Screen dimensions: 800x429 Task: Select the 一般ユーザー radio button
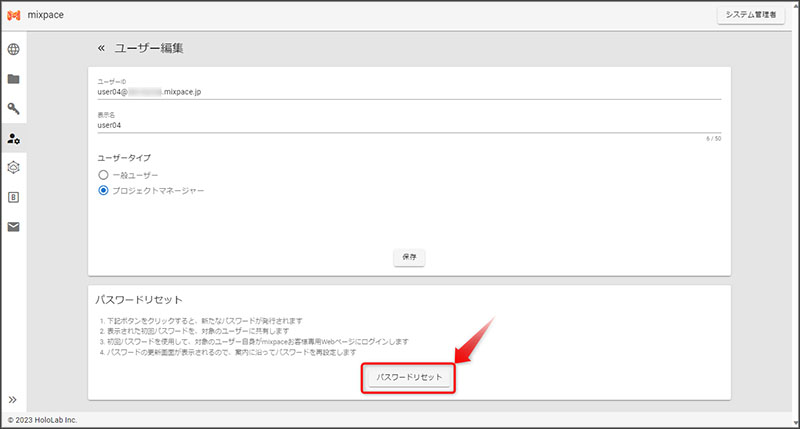103,175
